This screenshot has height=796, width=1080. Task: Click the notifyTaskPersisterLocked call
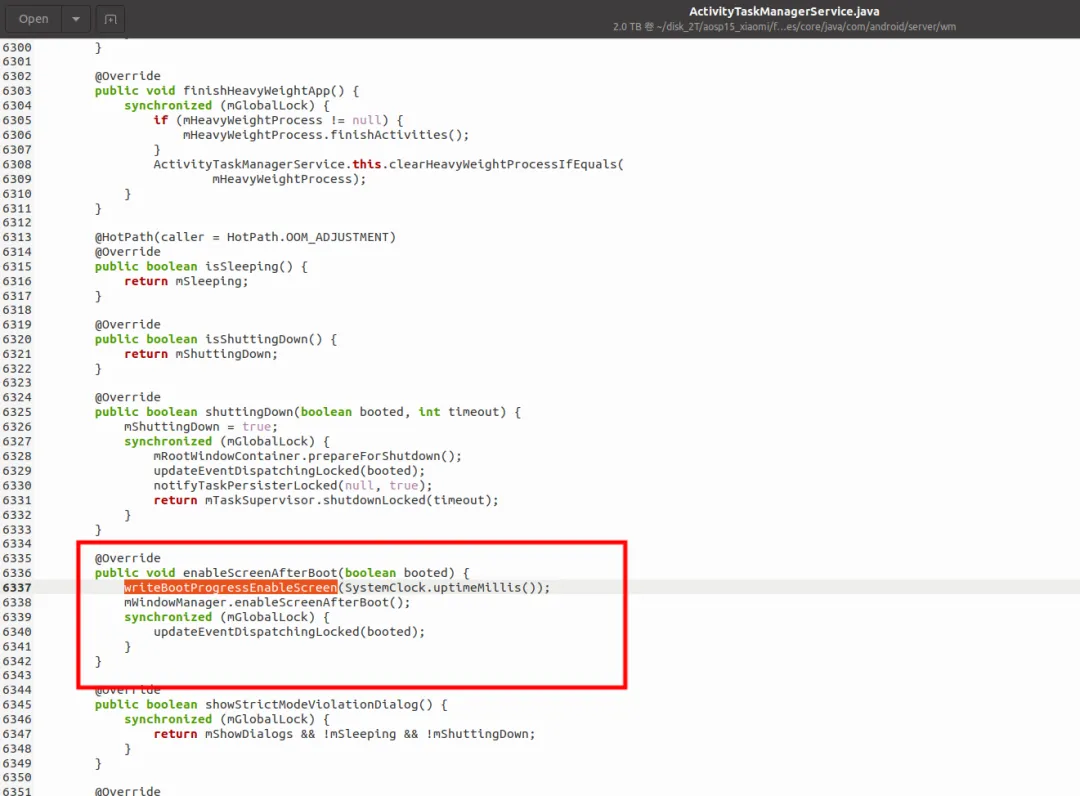[x=293, y=485]
